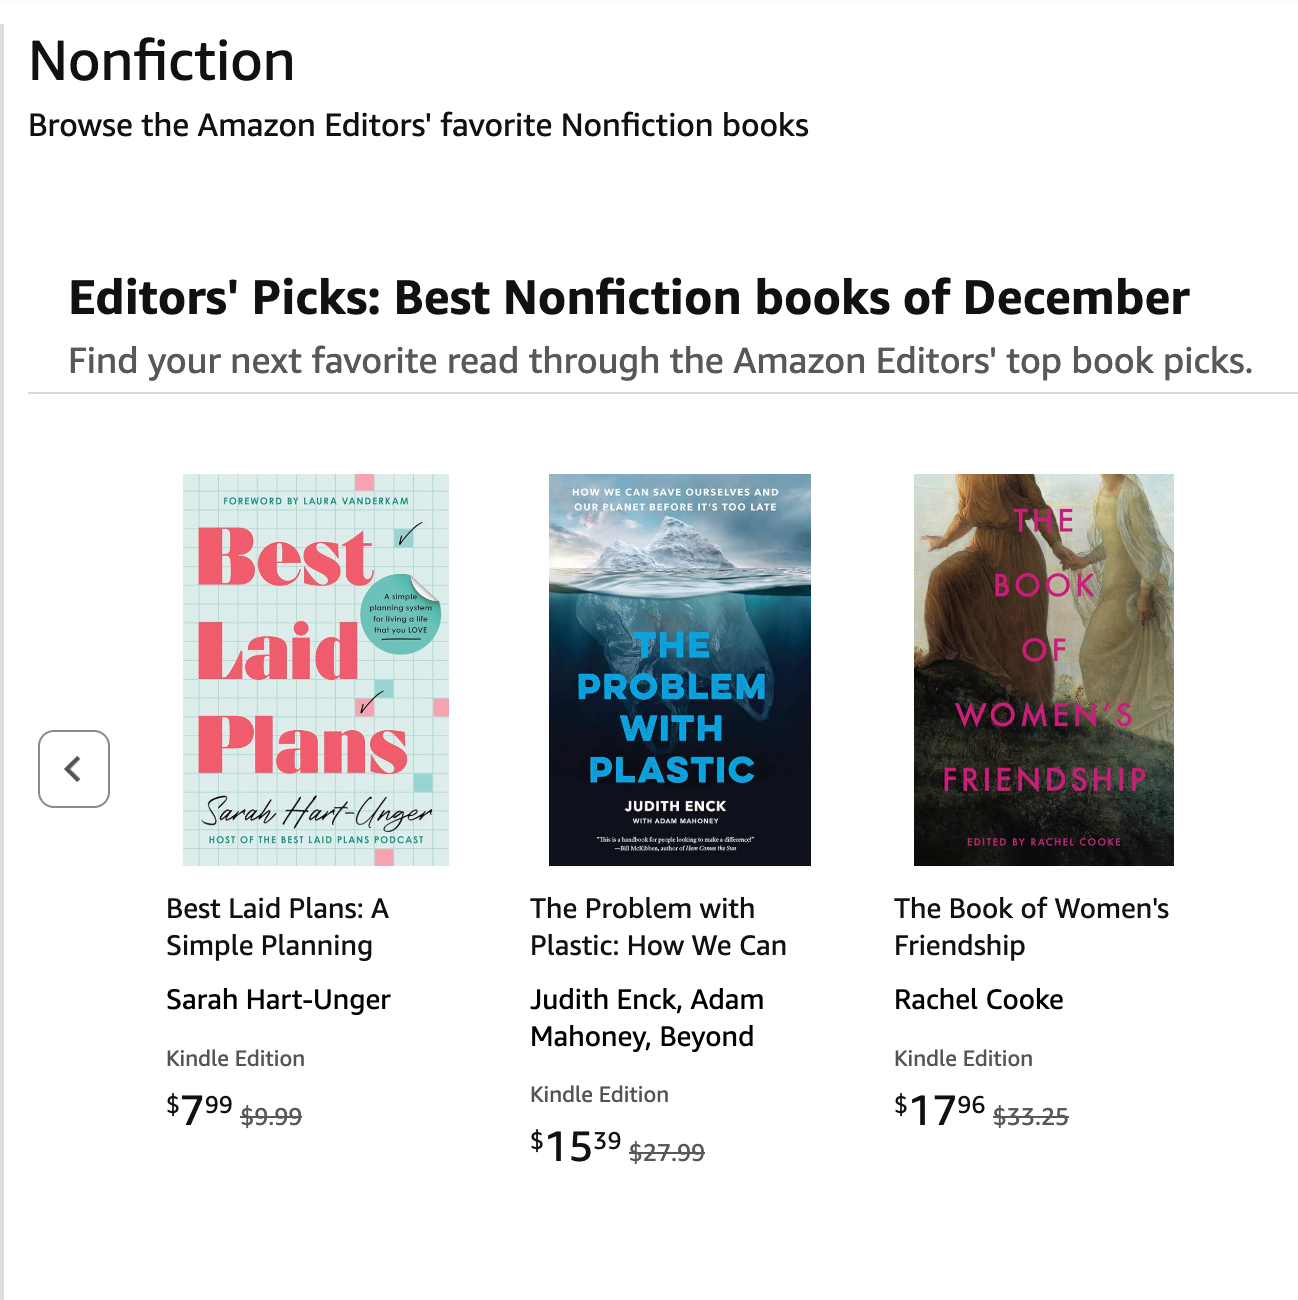
Task: View authors Judith Enck, Adam Mahoney
Action: tap(646, 1017)
